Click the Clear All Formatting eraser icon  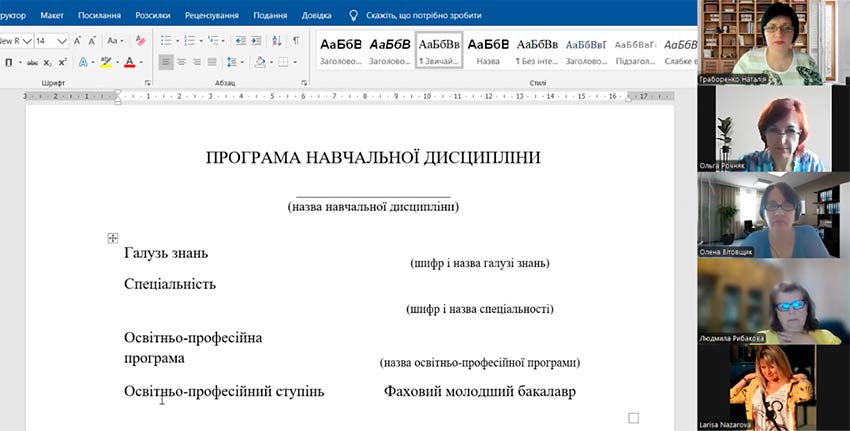tap(140, 41)
